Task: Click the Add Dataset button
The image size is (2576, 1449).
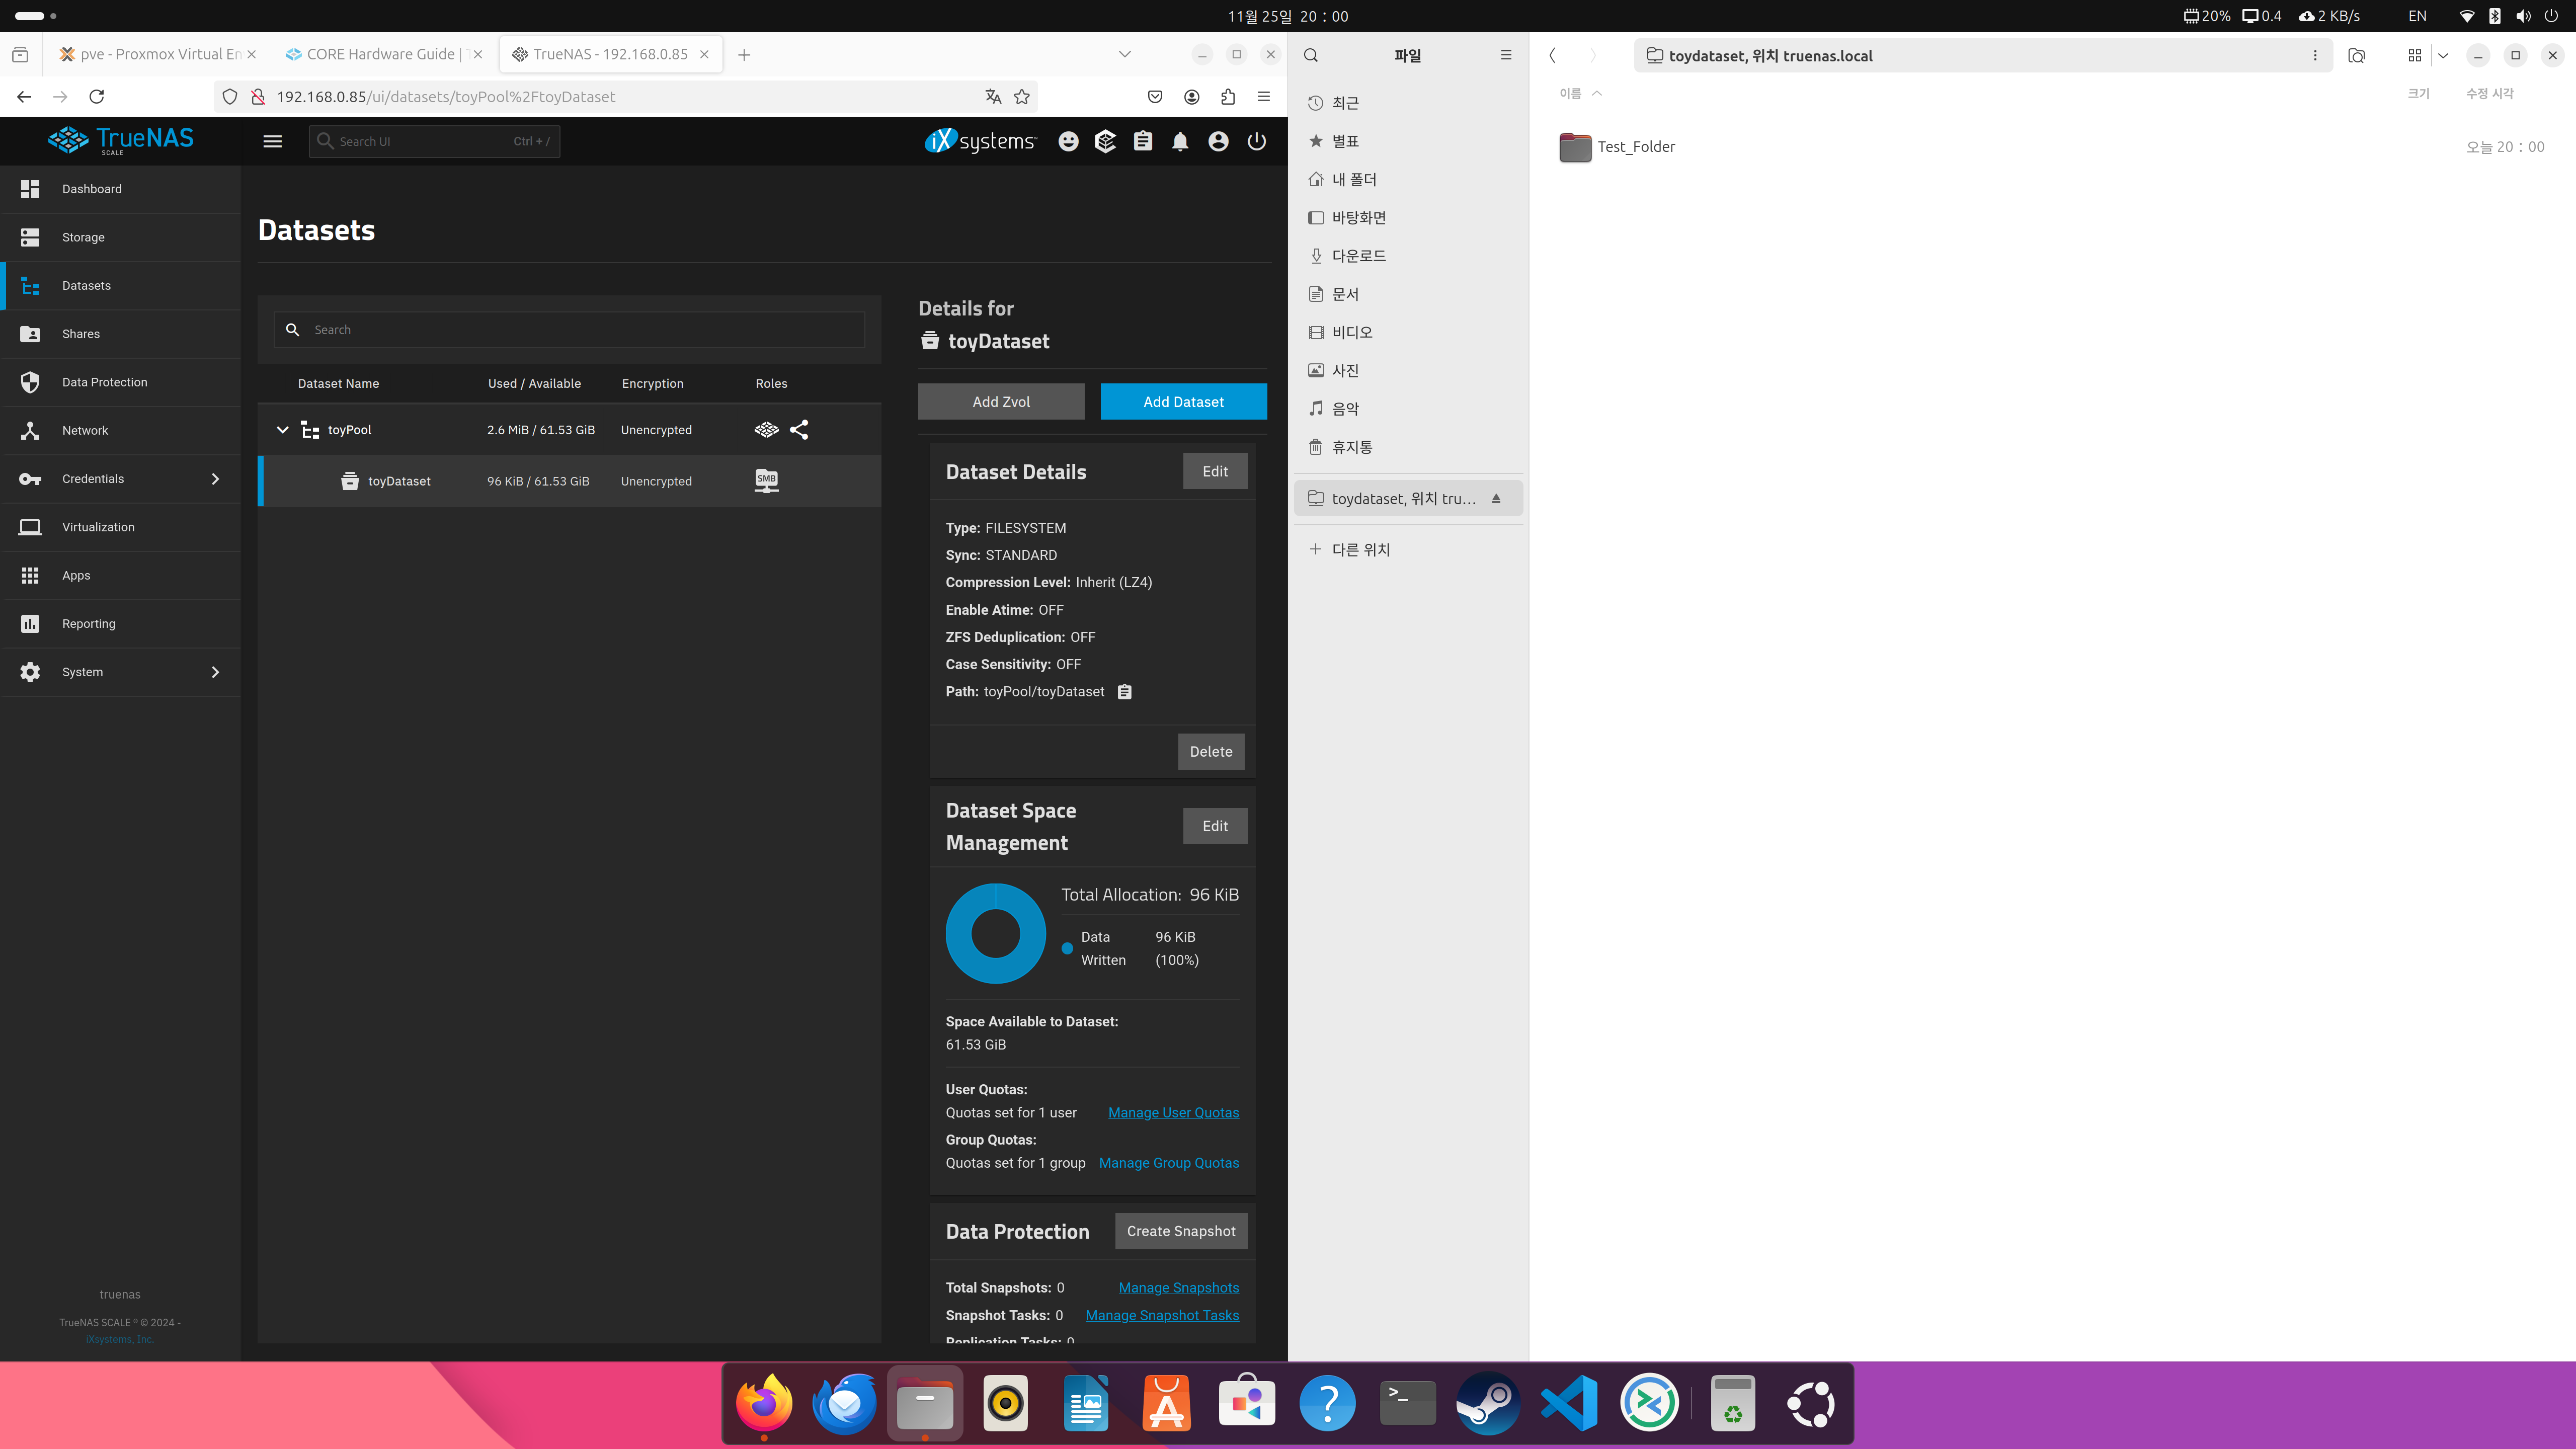Action: [x=1183, y=402]
